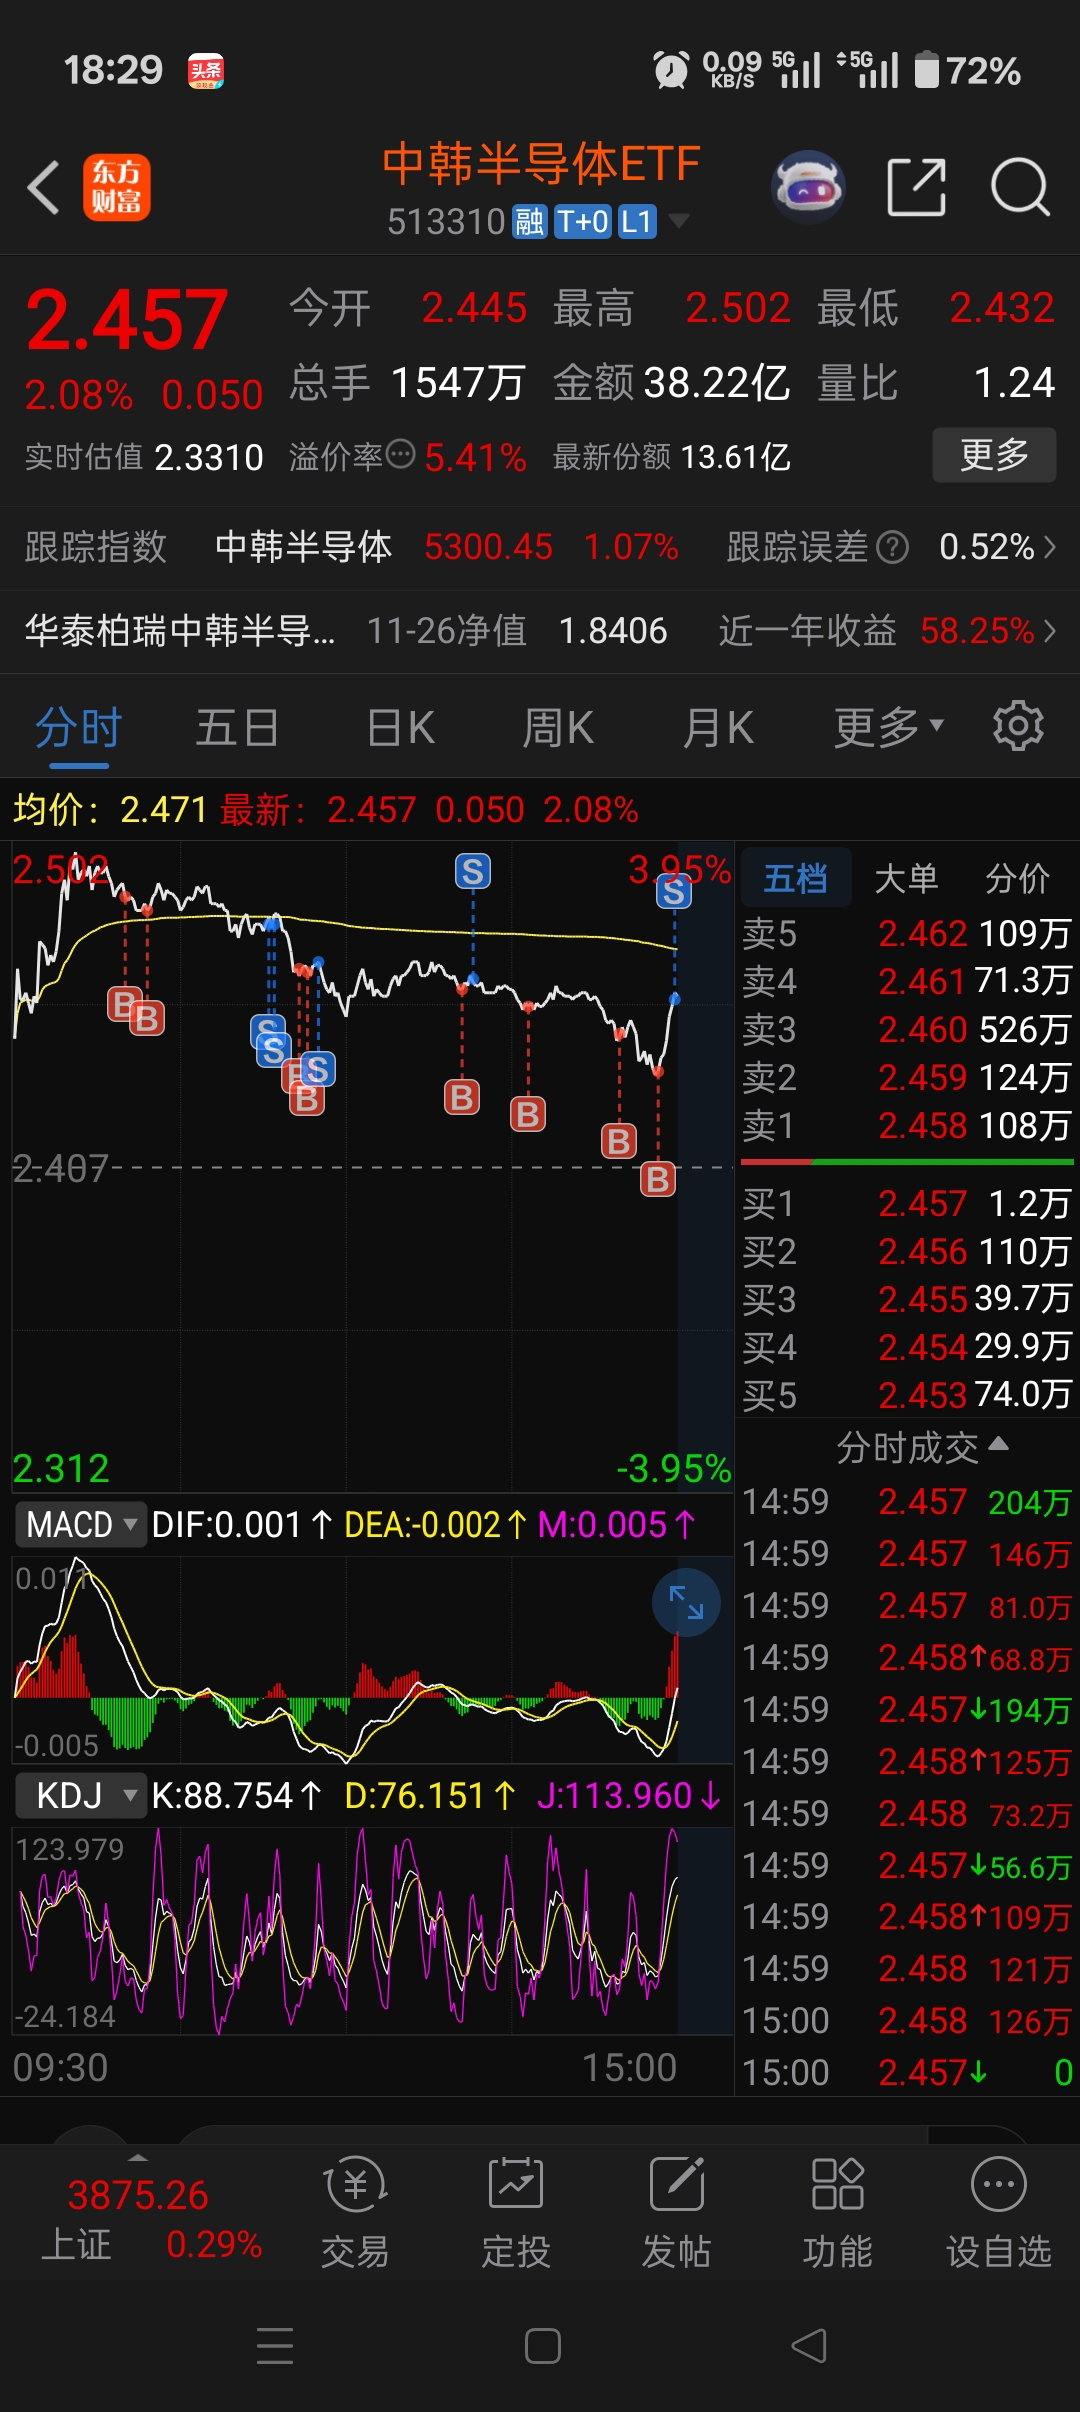Tap 买5 price 2.453 row

coord(907,1394)
